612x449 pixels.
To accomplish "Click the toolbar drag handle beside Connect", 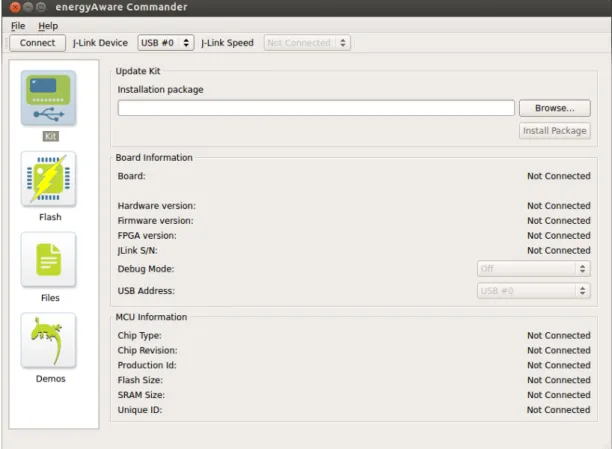I will coord(6,43).
